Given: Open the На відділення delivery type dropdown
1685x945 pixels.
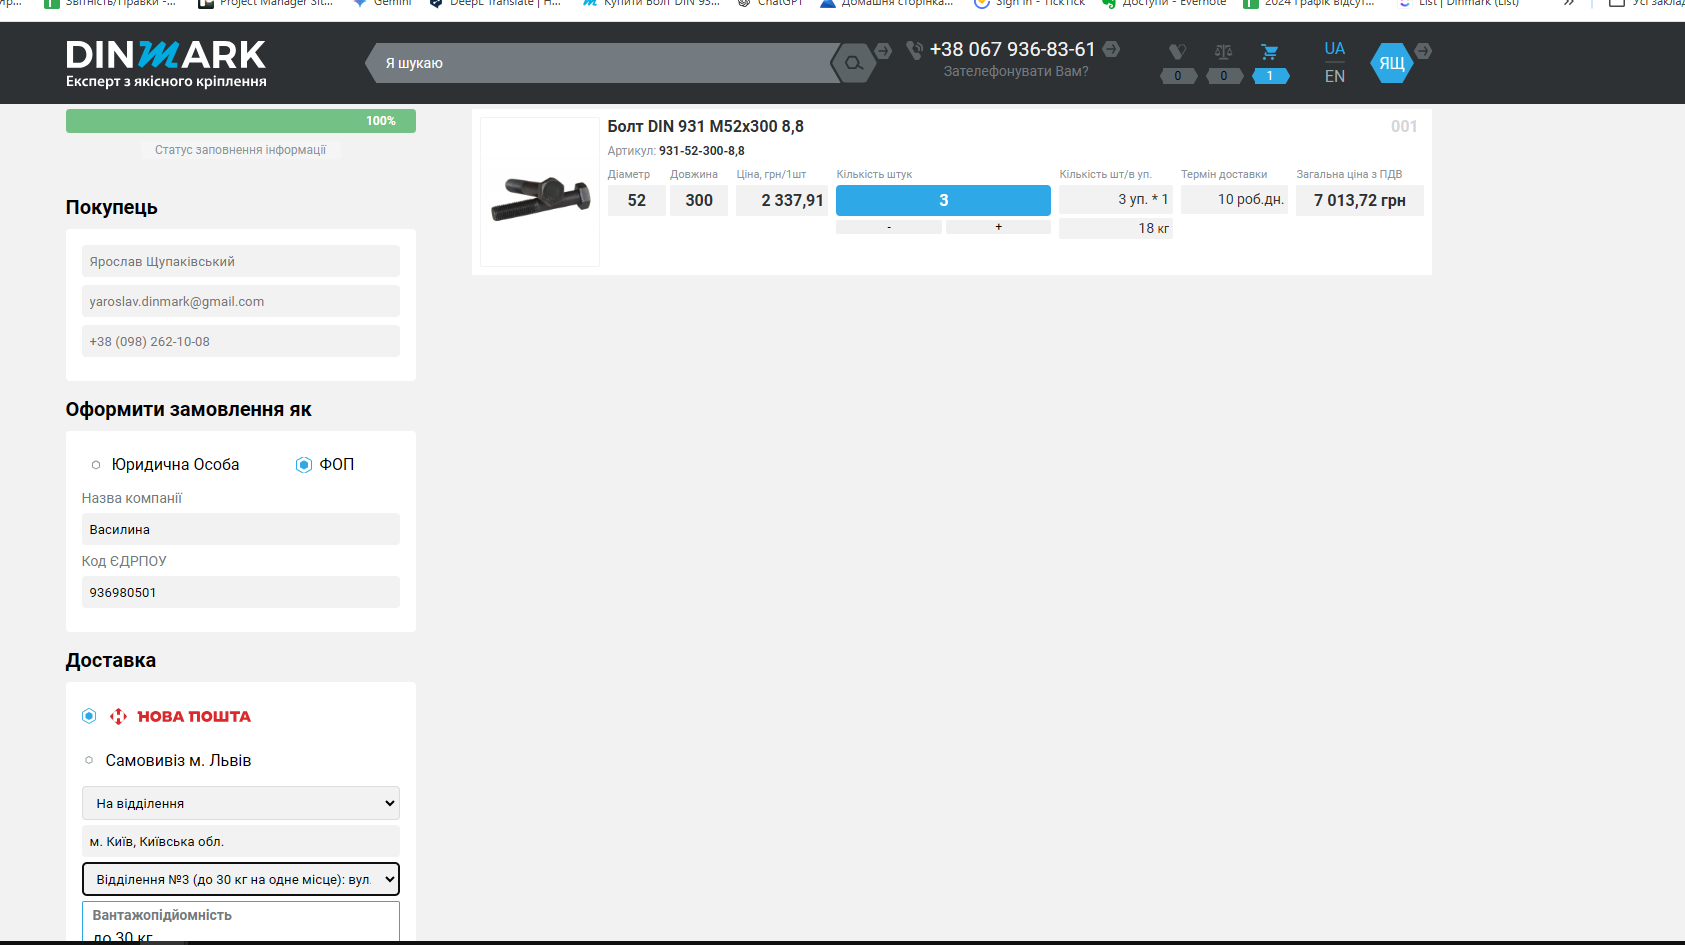Looking at the screenshot, I should point(241,803).
